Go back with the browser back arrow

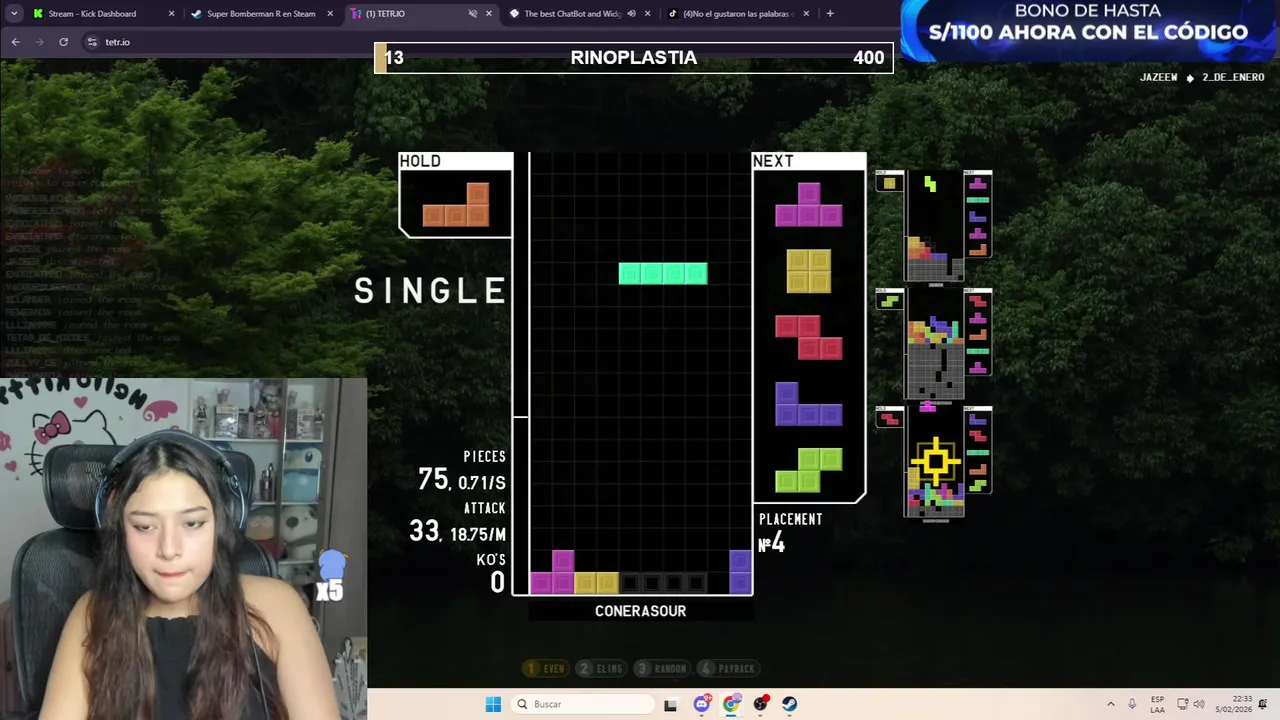(x=15, y=42)
